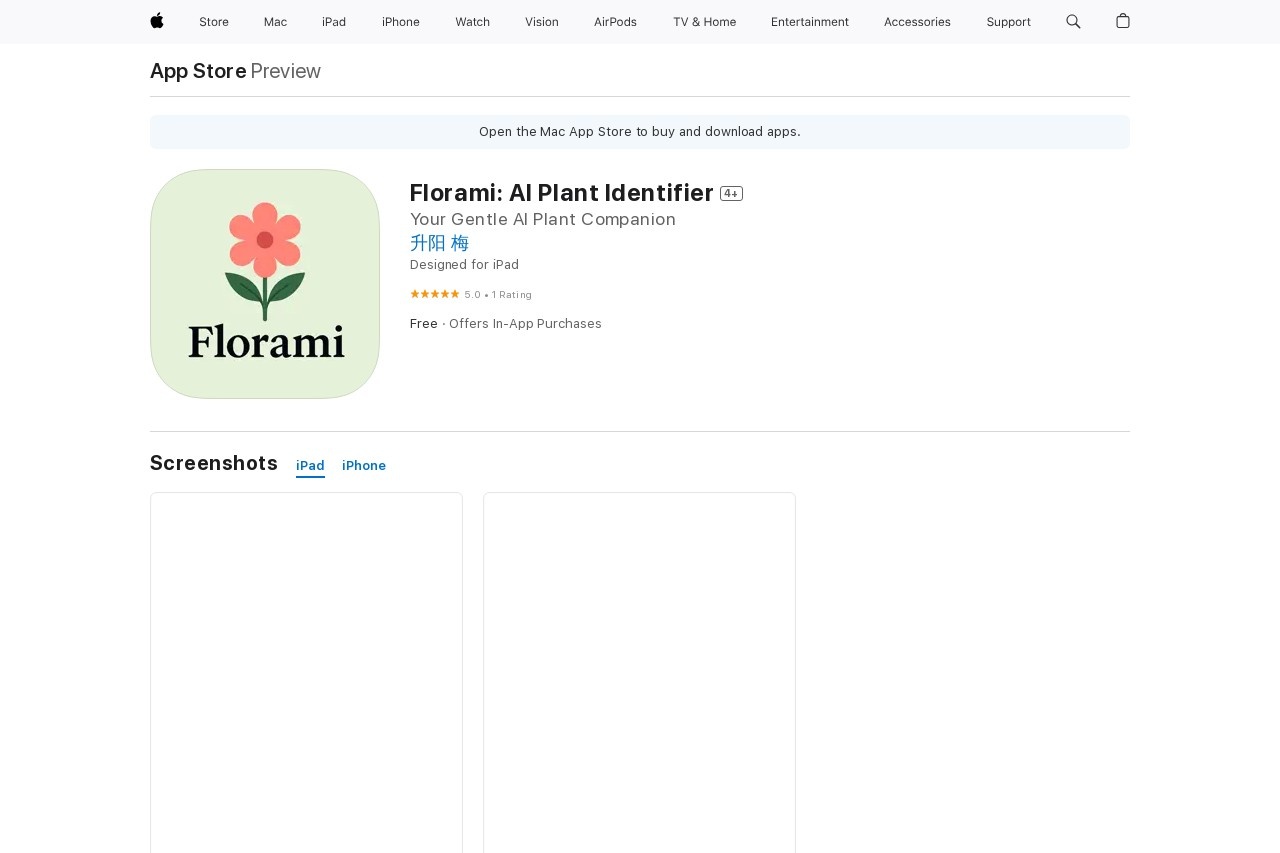Viewport: 1280px width, 853px height.
Task: Open the Entertainment menu item
Action: click(810, 22)
